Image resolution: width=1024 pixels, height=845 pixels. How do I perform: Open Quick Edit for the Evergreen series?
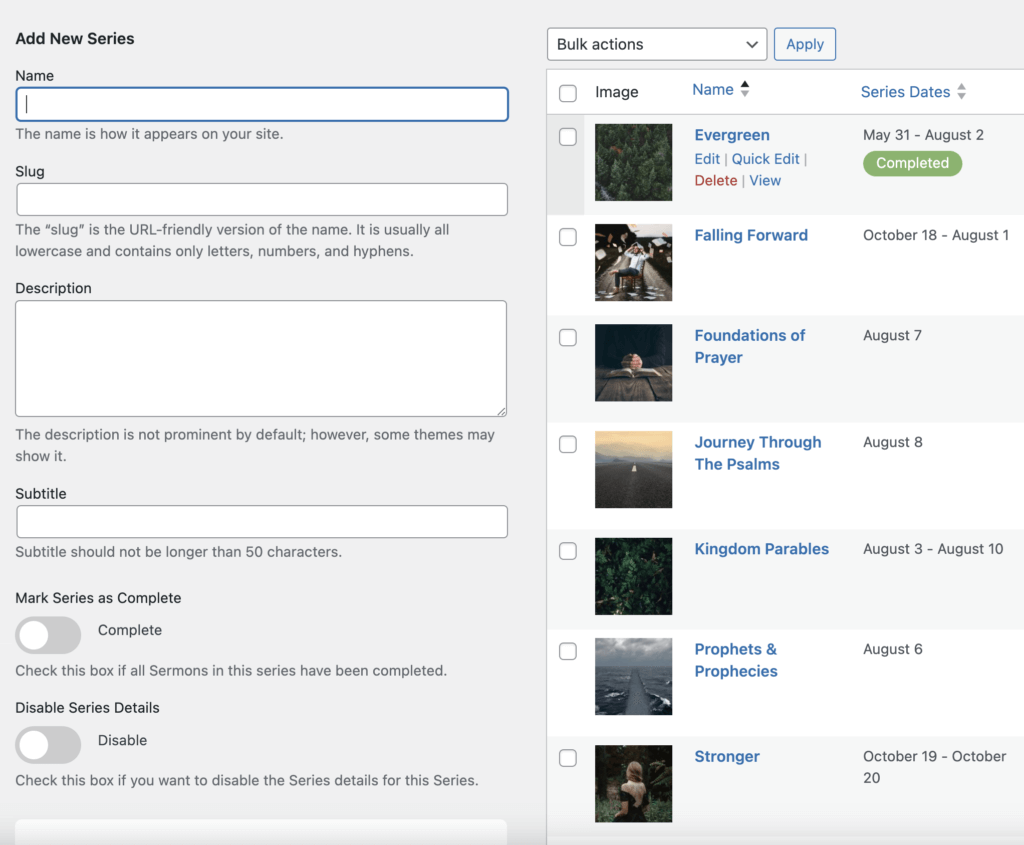(x=765, y=159)
